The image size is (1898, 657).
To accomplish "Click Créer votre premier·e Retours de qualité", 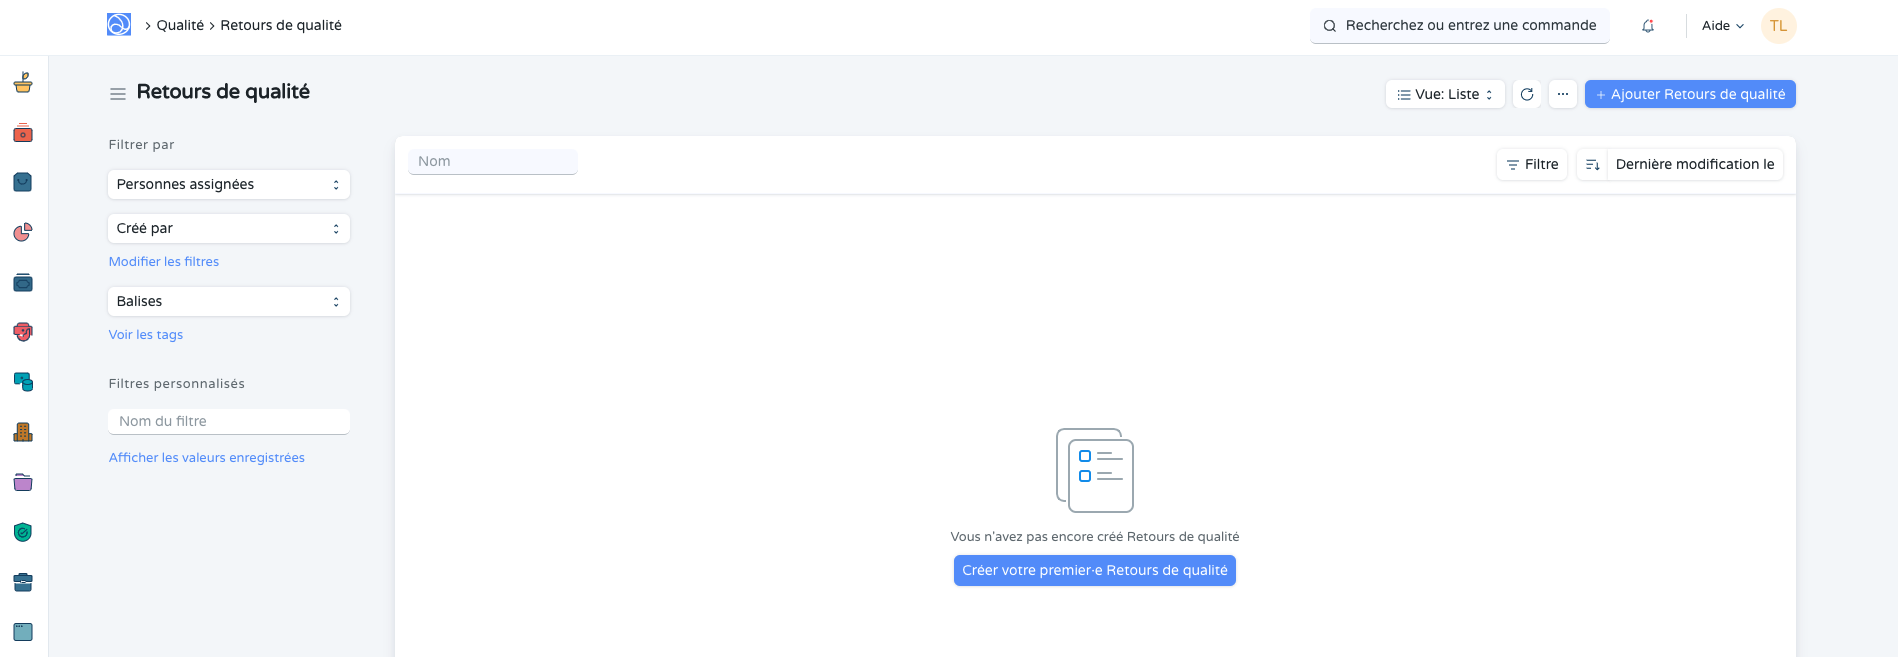I will (x=1094, y=570).
